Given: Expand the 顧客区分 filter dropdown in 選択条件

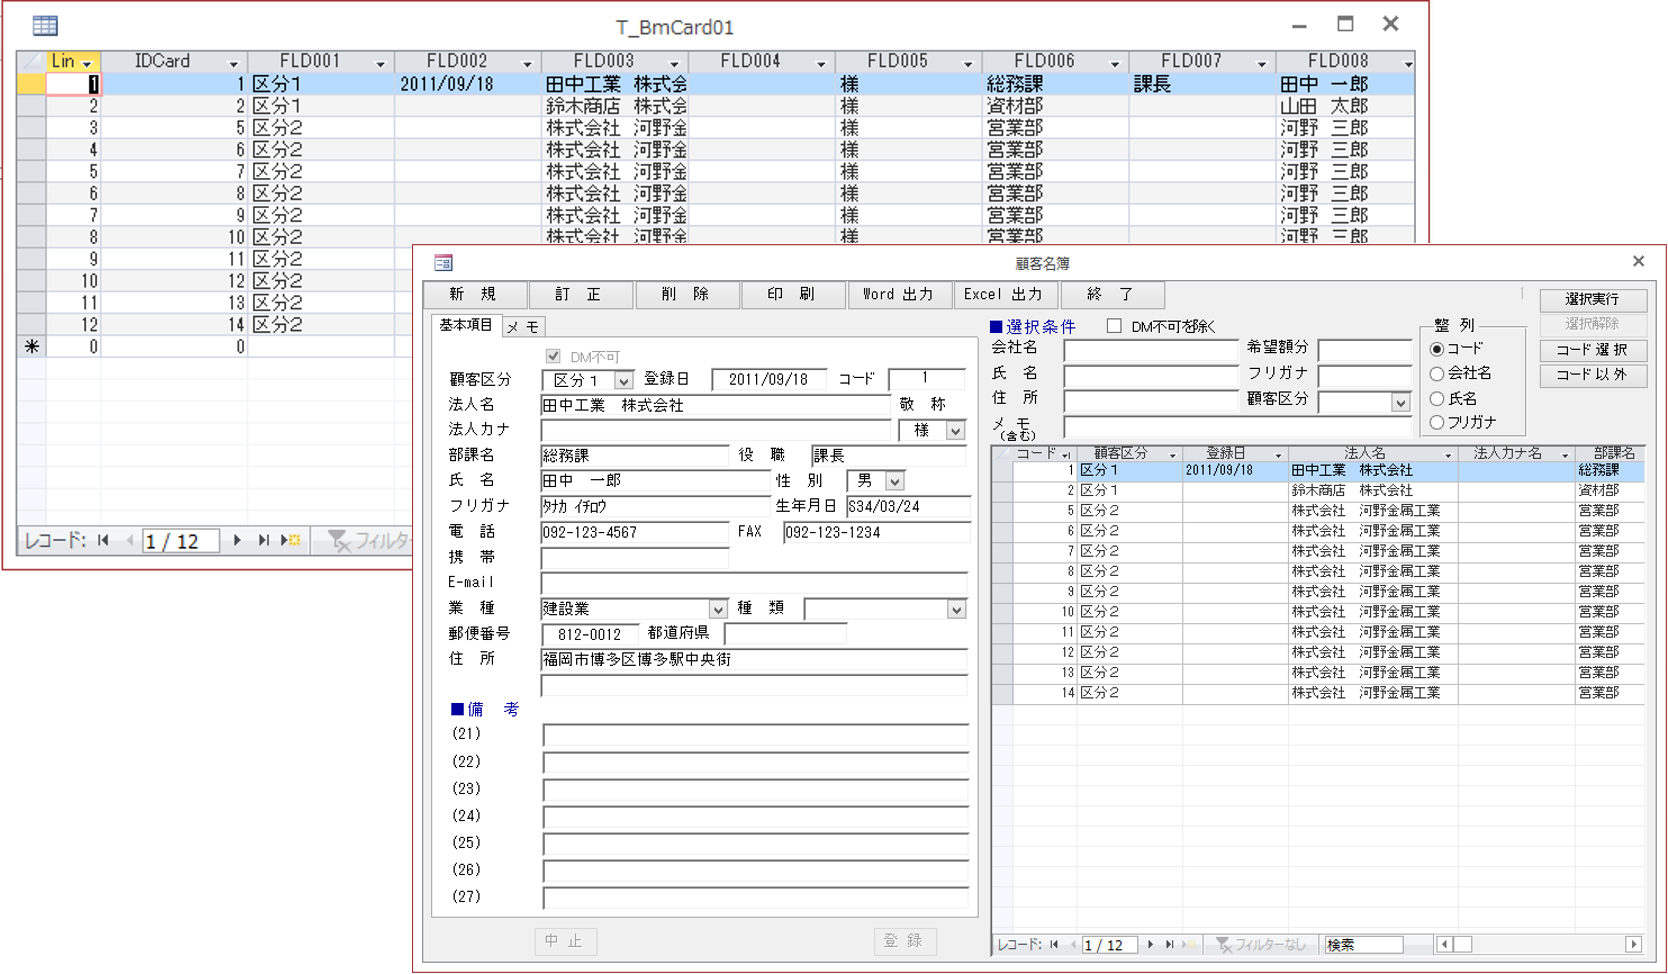Looking at the screenshot, I should (1400, 402).
